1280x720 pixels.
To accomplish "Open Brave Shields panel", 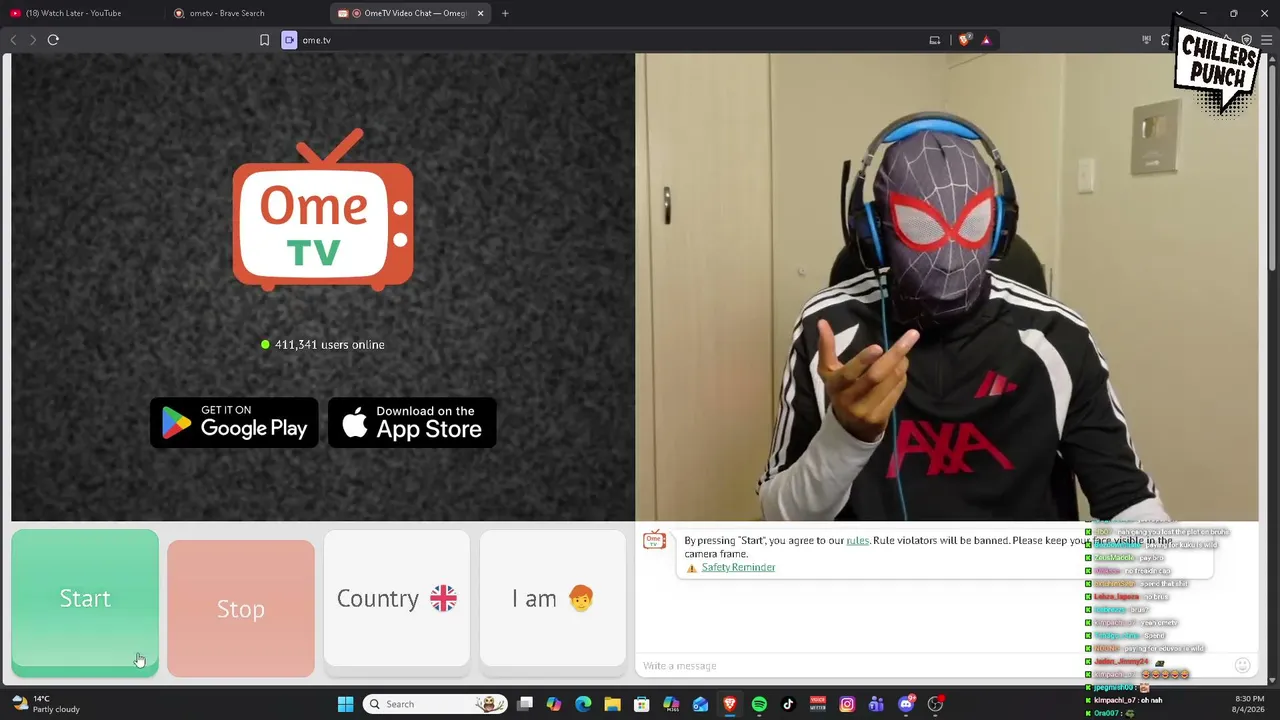I will (964, 40).
